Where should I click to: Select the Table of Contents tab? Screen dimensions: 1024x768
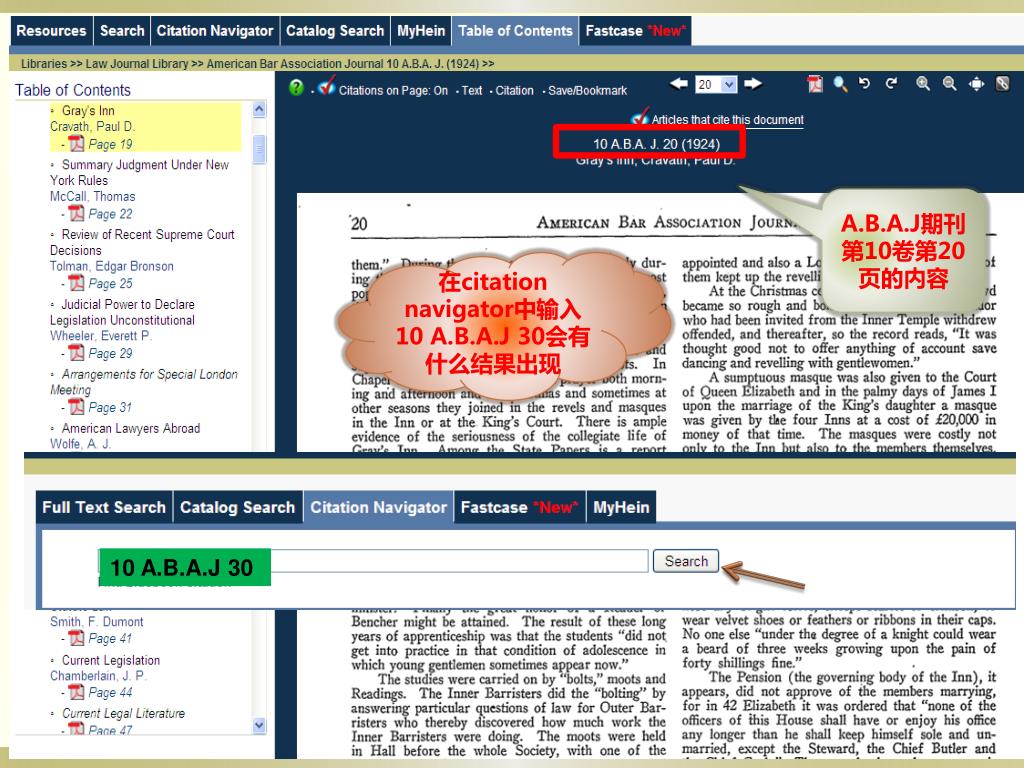pyautogui.click(x=515, y=31)
